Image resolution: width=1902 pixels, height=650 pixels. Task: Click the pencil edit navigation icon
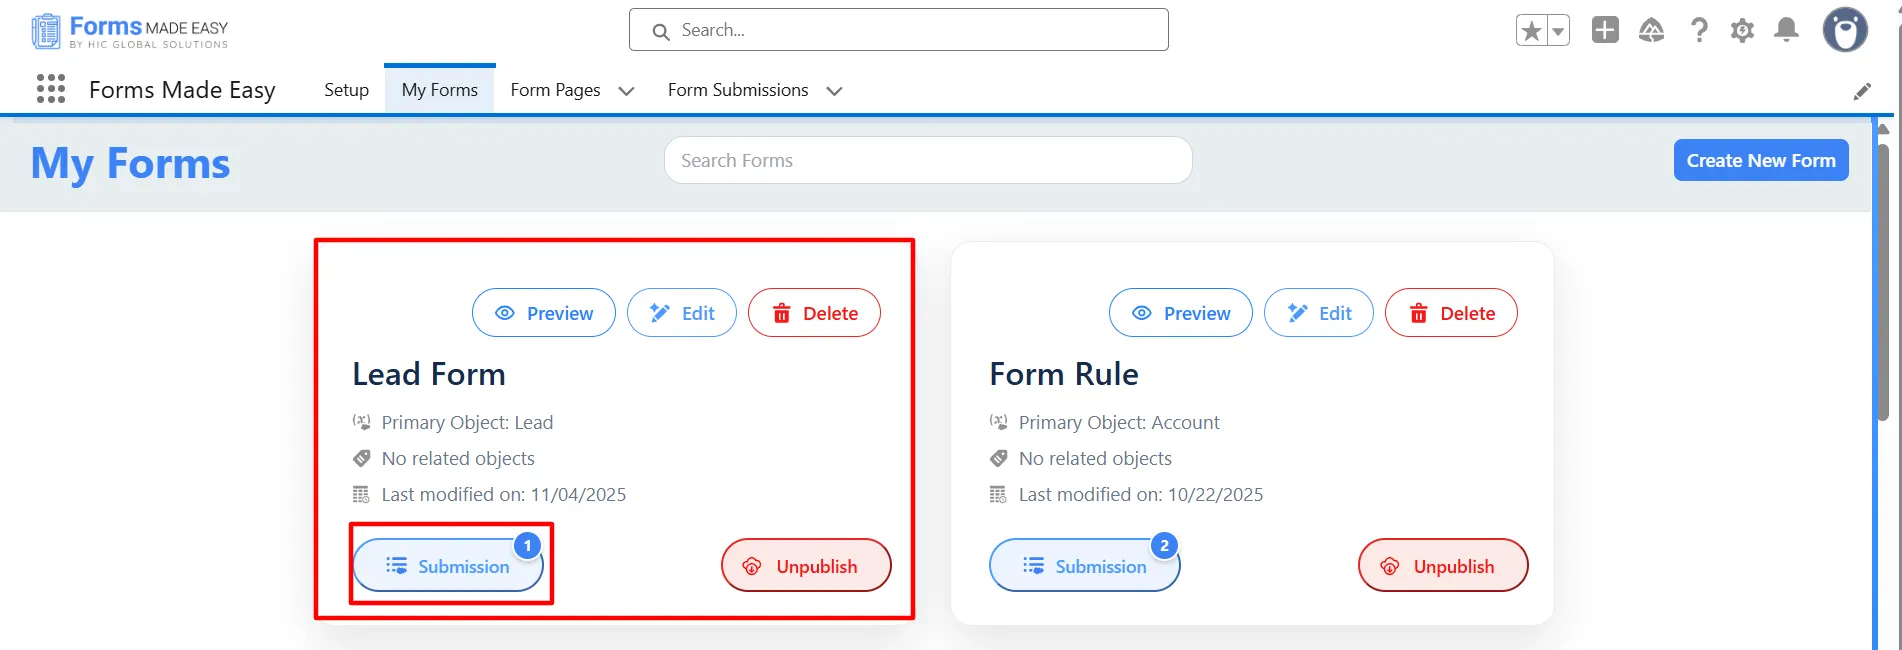pyautogui.click(x=1862, y=91)
